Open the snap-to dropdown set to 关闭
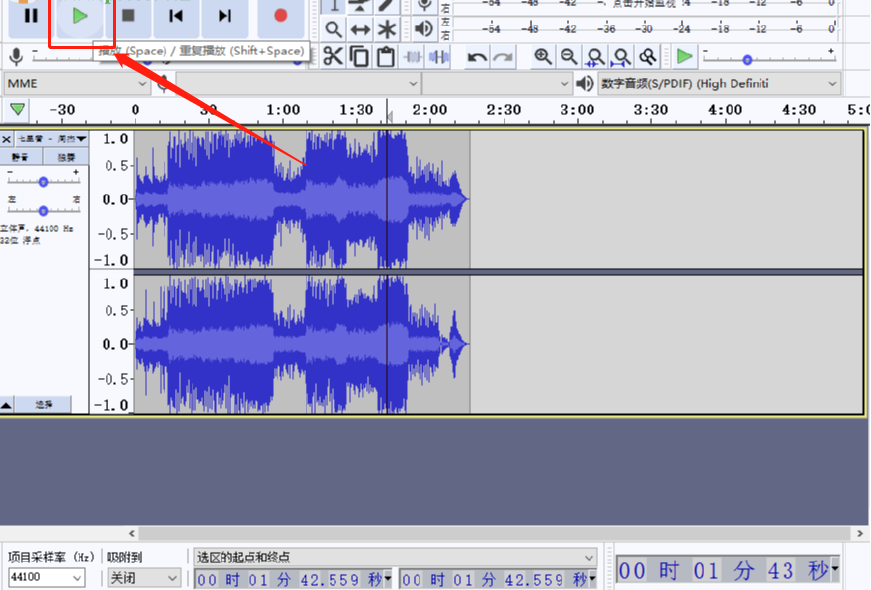 143,578
